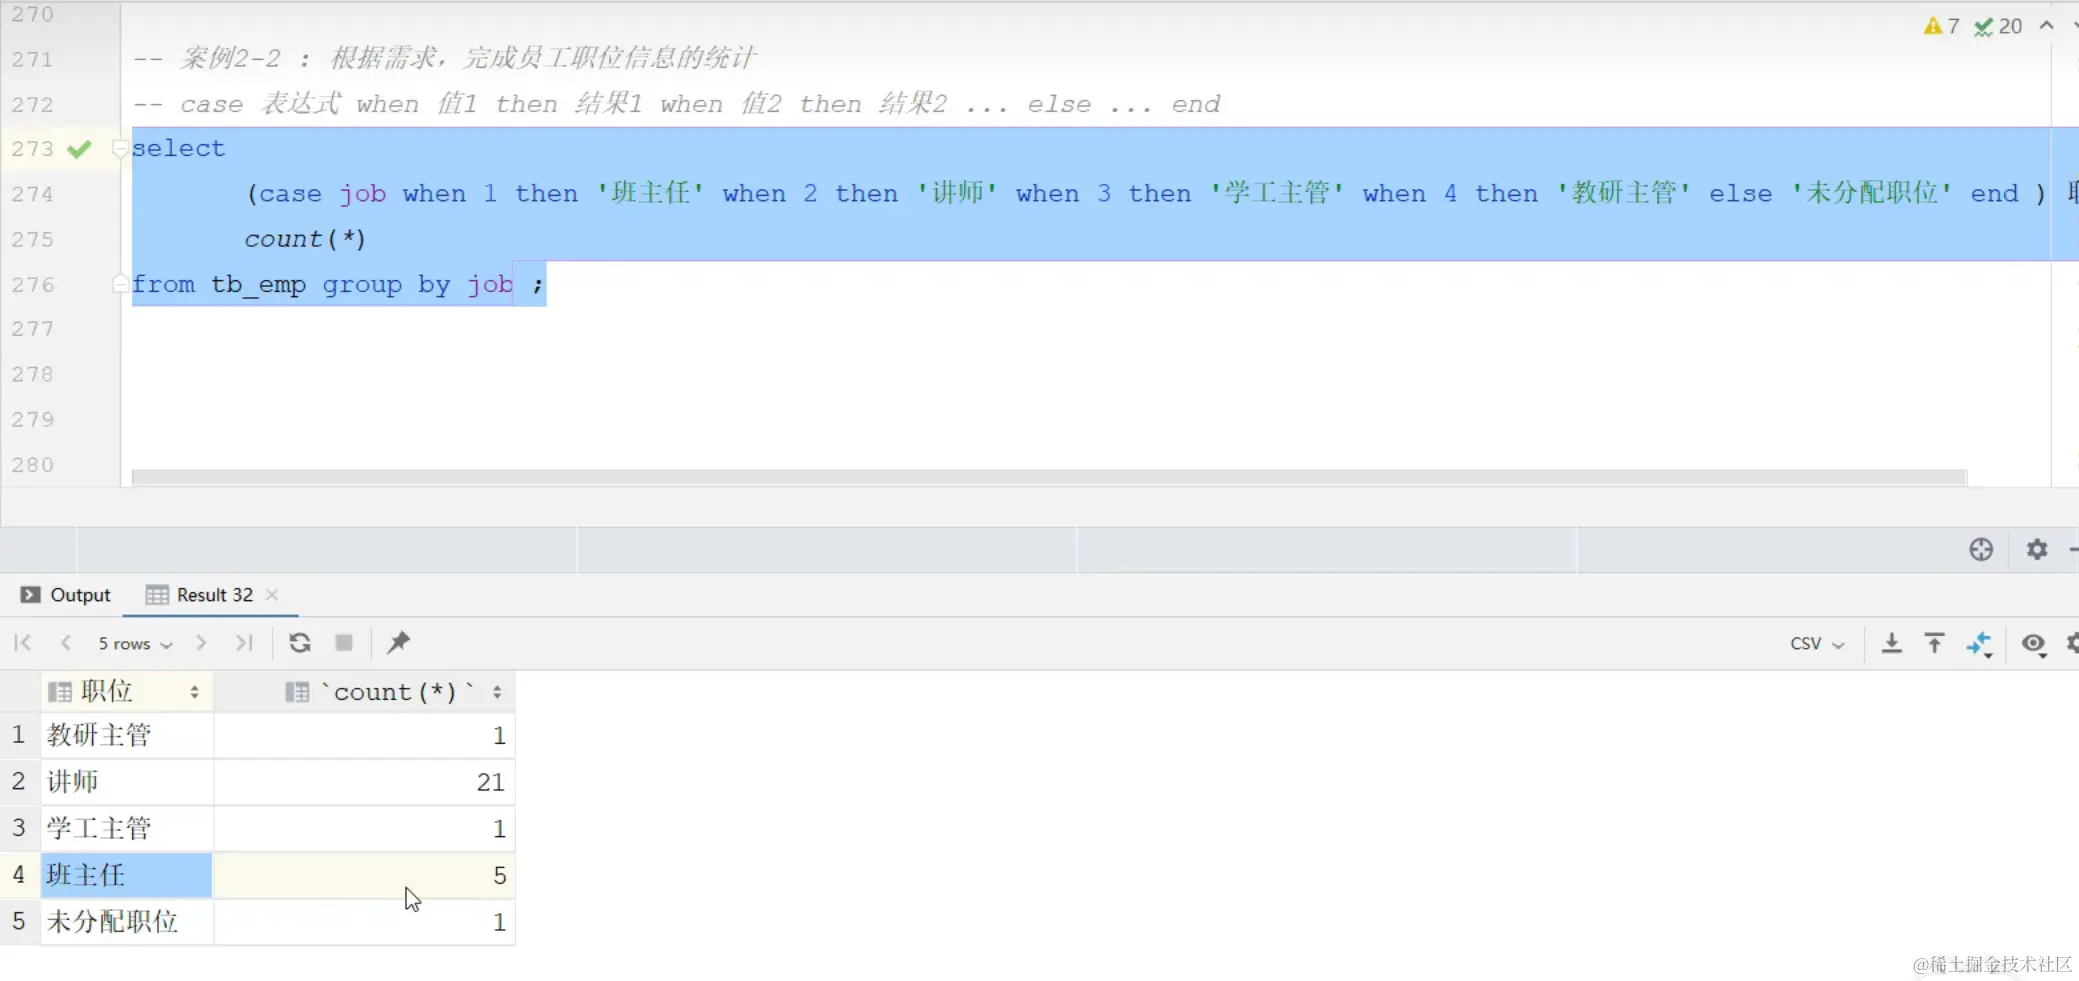Click the compare results icon
This screenshot has height=981, width=2079.
(x=1980, y=645)
